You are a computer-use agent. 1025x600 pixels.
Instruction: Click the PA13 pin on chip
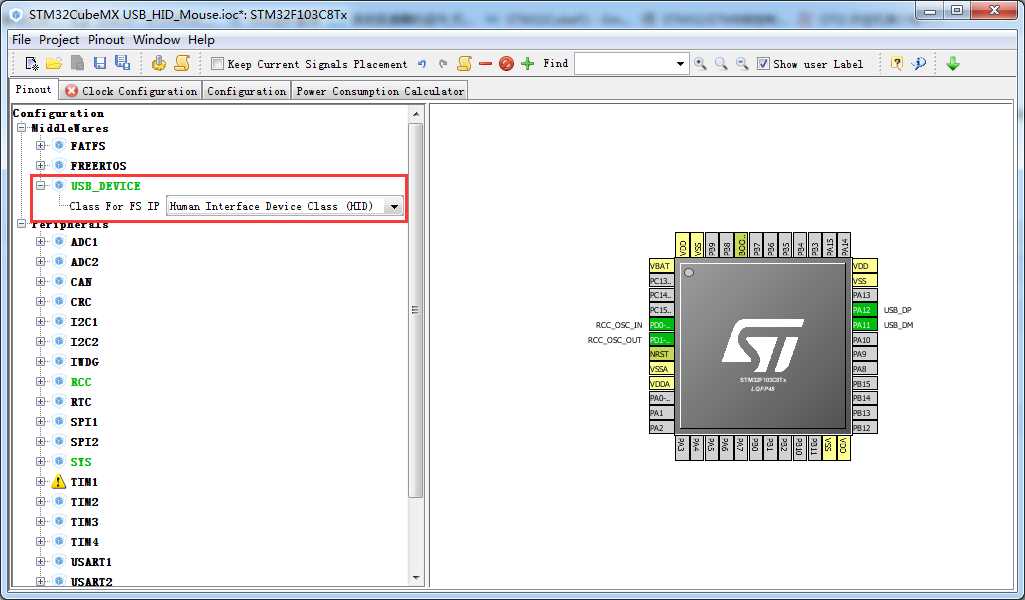[864, 295]
